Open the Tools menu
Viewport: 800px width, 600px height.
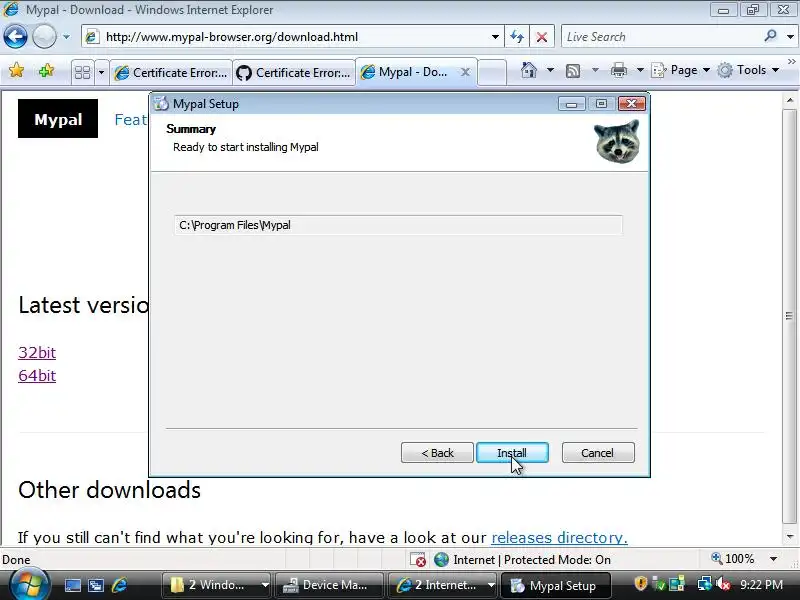tap(748, 70)
